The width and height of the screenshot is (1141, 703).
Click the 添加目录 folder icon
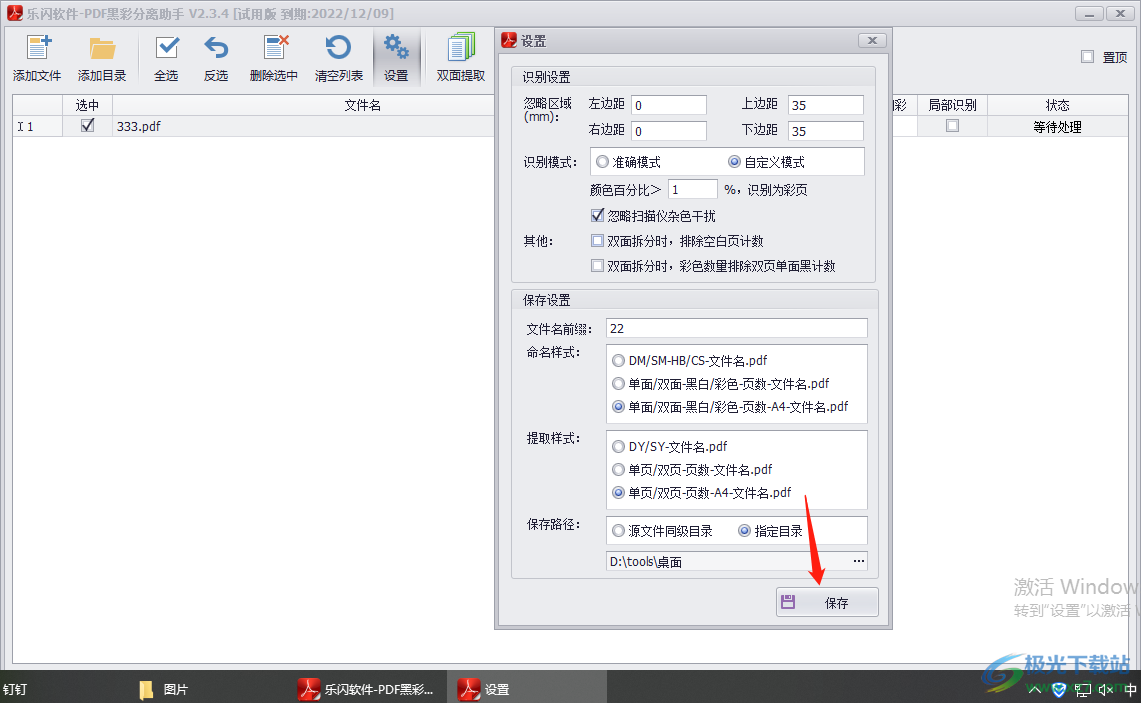(102, 48)
